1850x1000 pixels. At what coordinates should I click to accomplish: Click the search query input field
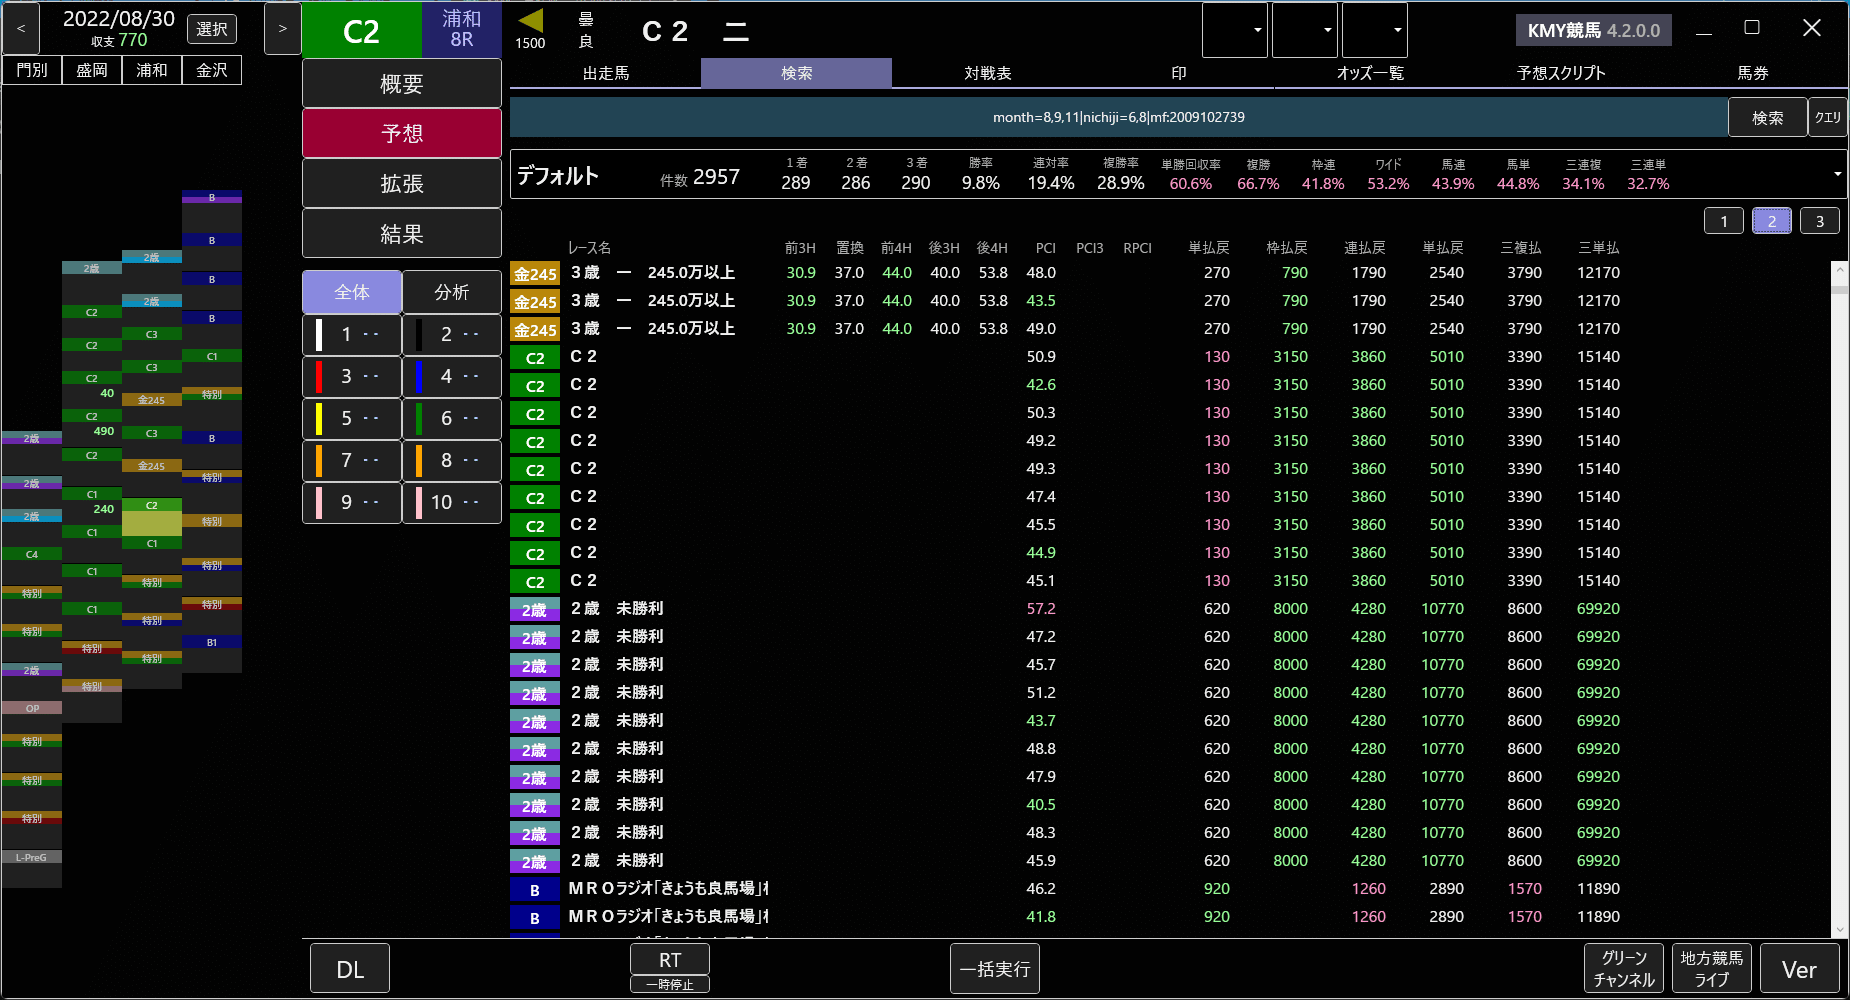point(1118,117)
